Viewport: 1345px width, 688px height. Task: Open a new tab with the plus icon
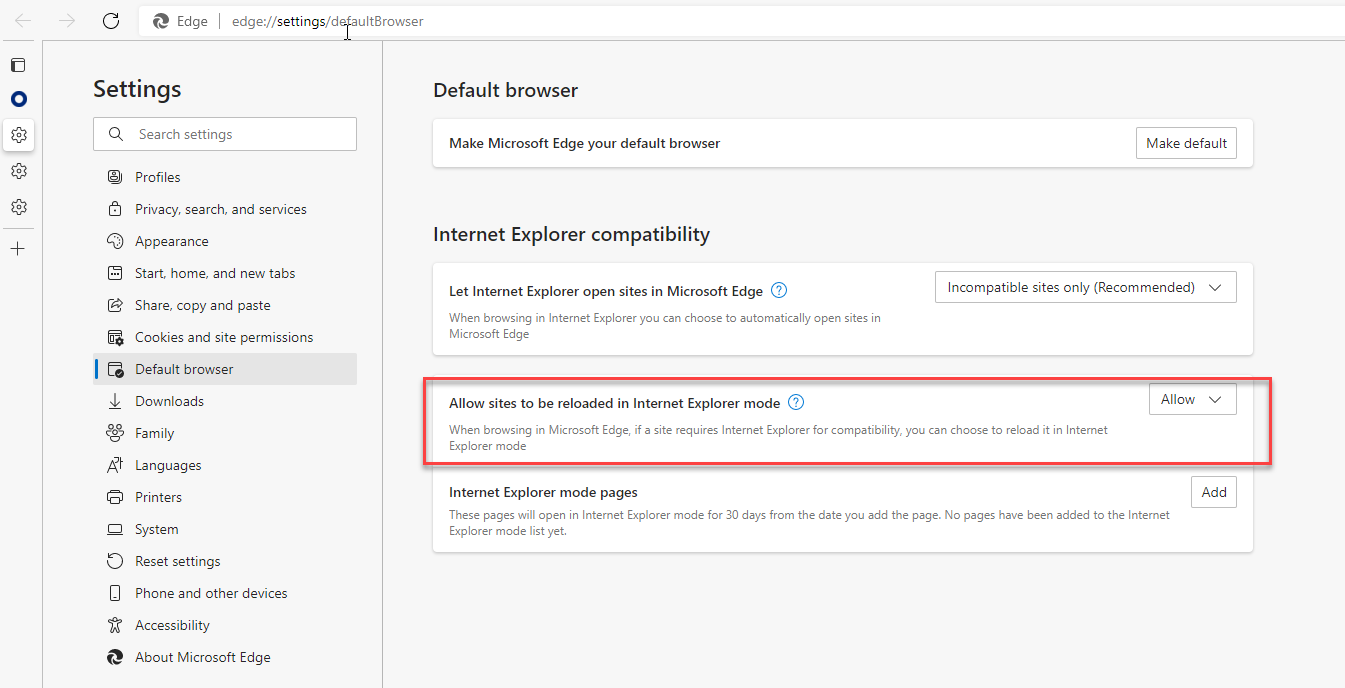pos(18,248)
